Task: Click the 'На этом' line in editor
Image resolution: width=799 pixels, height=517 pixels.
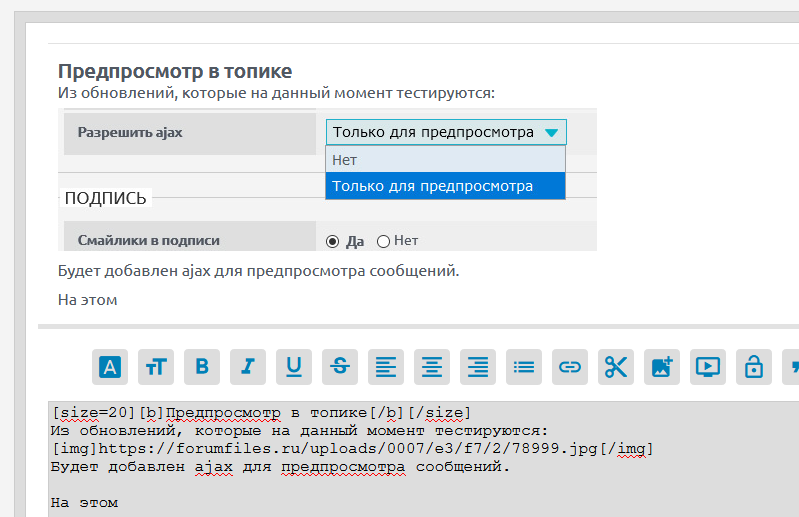Action: tap(84, 503)
